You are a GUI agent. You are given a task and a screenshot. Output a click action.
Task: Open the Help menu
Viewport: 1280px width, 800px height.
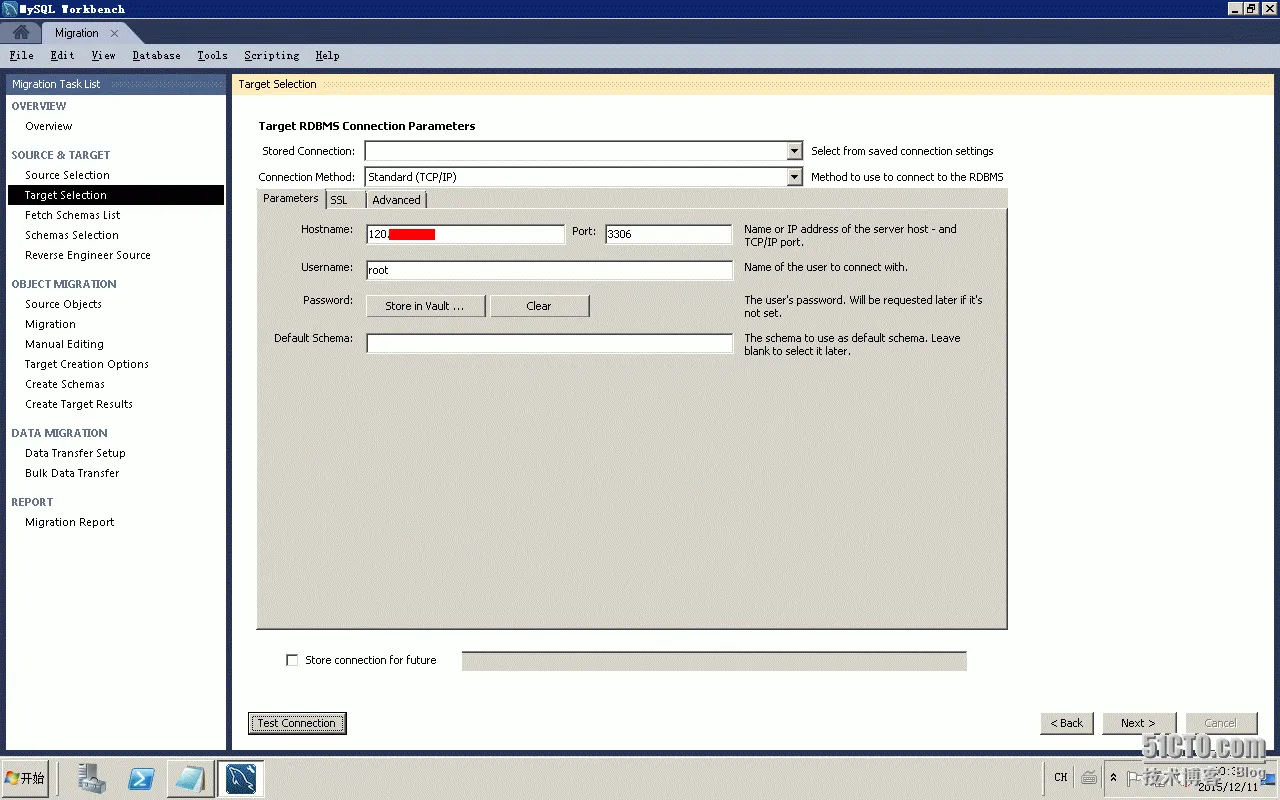click(x=327, y=56)
